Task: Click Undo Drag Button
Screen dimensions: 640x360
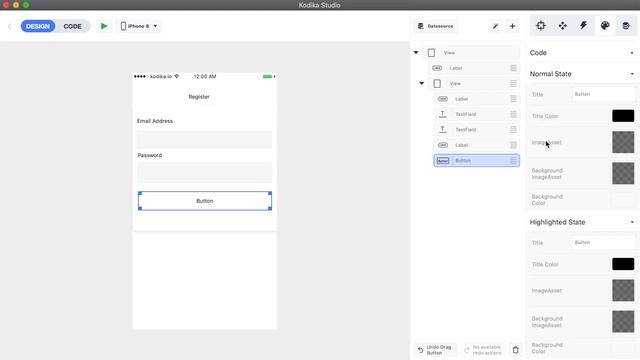Action: (x=435, y=350)
